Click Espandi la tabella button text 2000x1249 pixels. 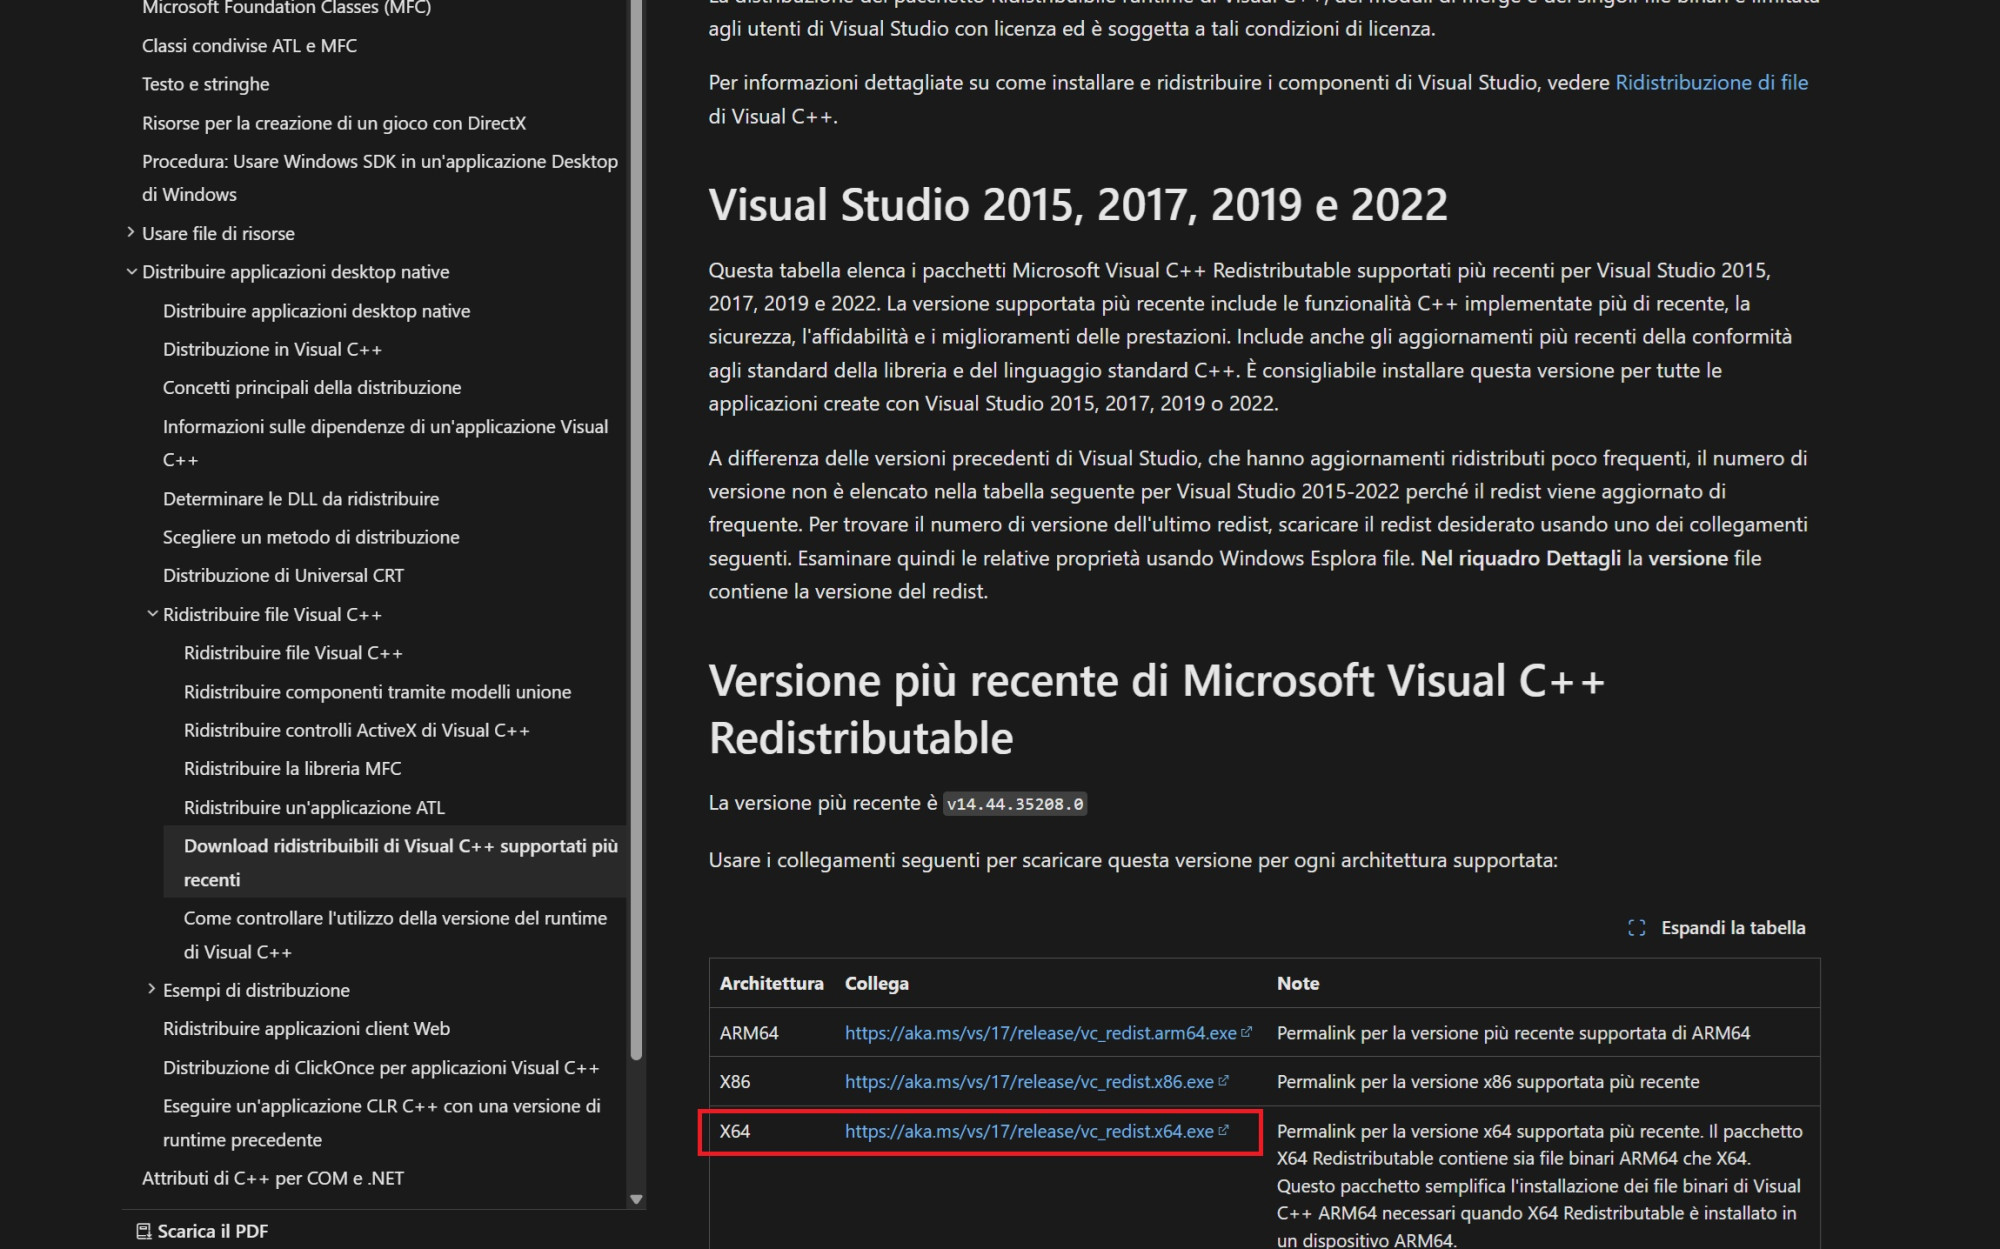click(1732, 928)
